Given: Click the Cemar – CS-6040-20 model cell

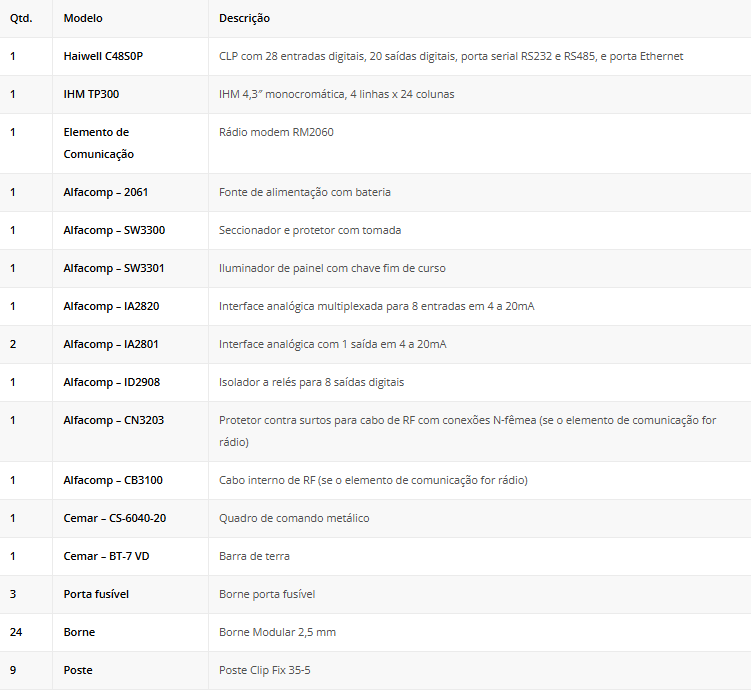Looking at the screenshot, I should click(x=115, y=518).
